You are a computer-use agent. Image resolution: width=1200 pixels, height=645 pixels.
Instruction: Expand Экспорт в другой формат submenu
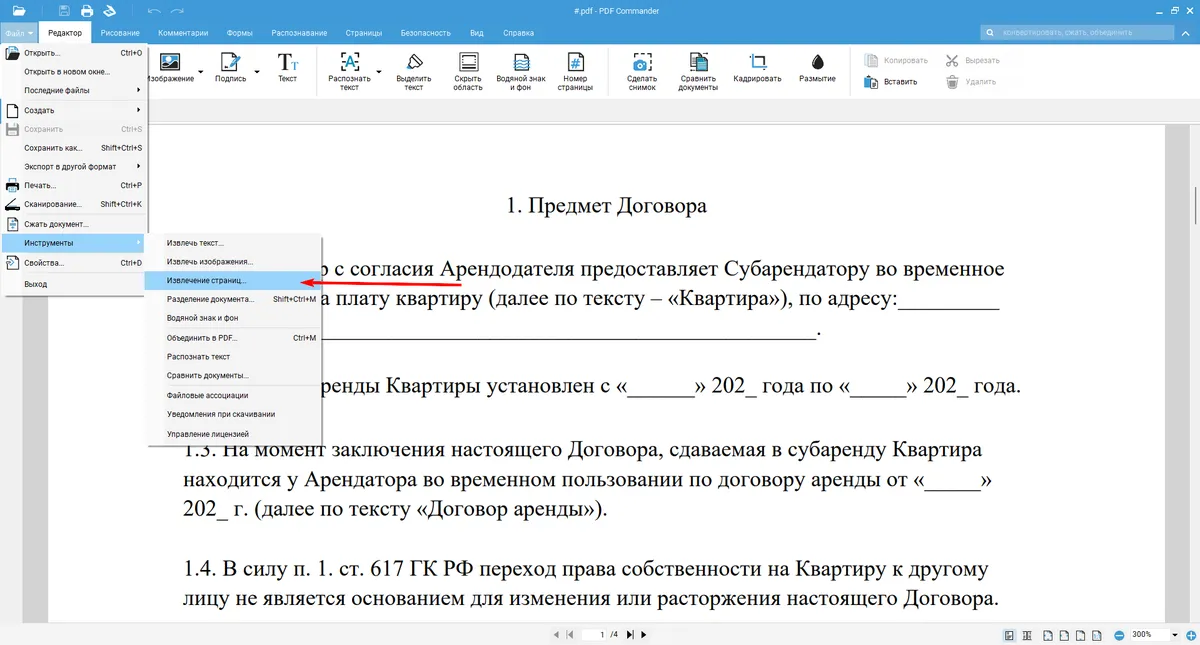[75, 166]
